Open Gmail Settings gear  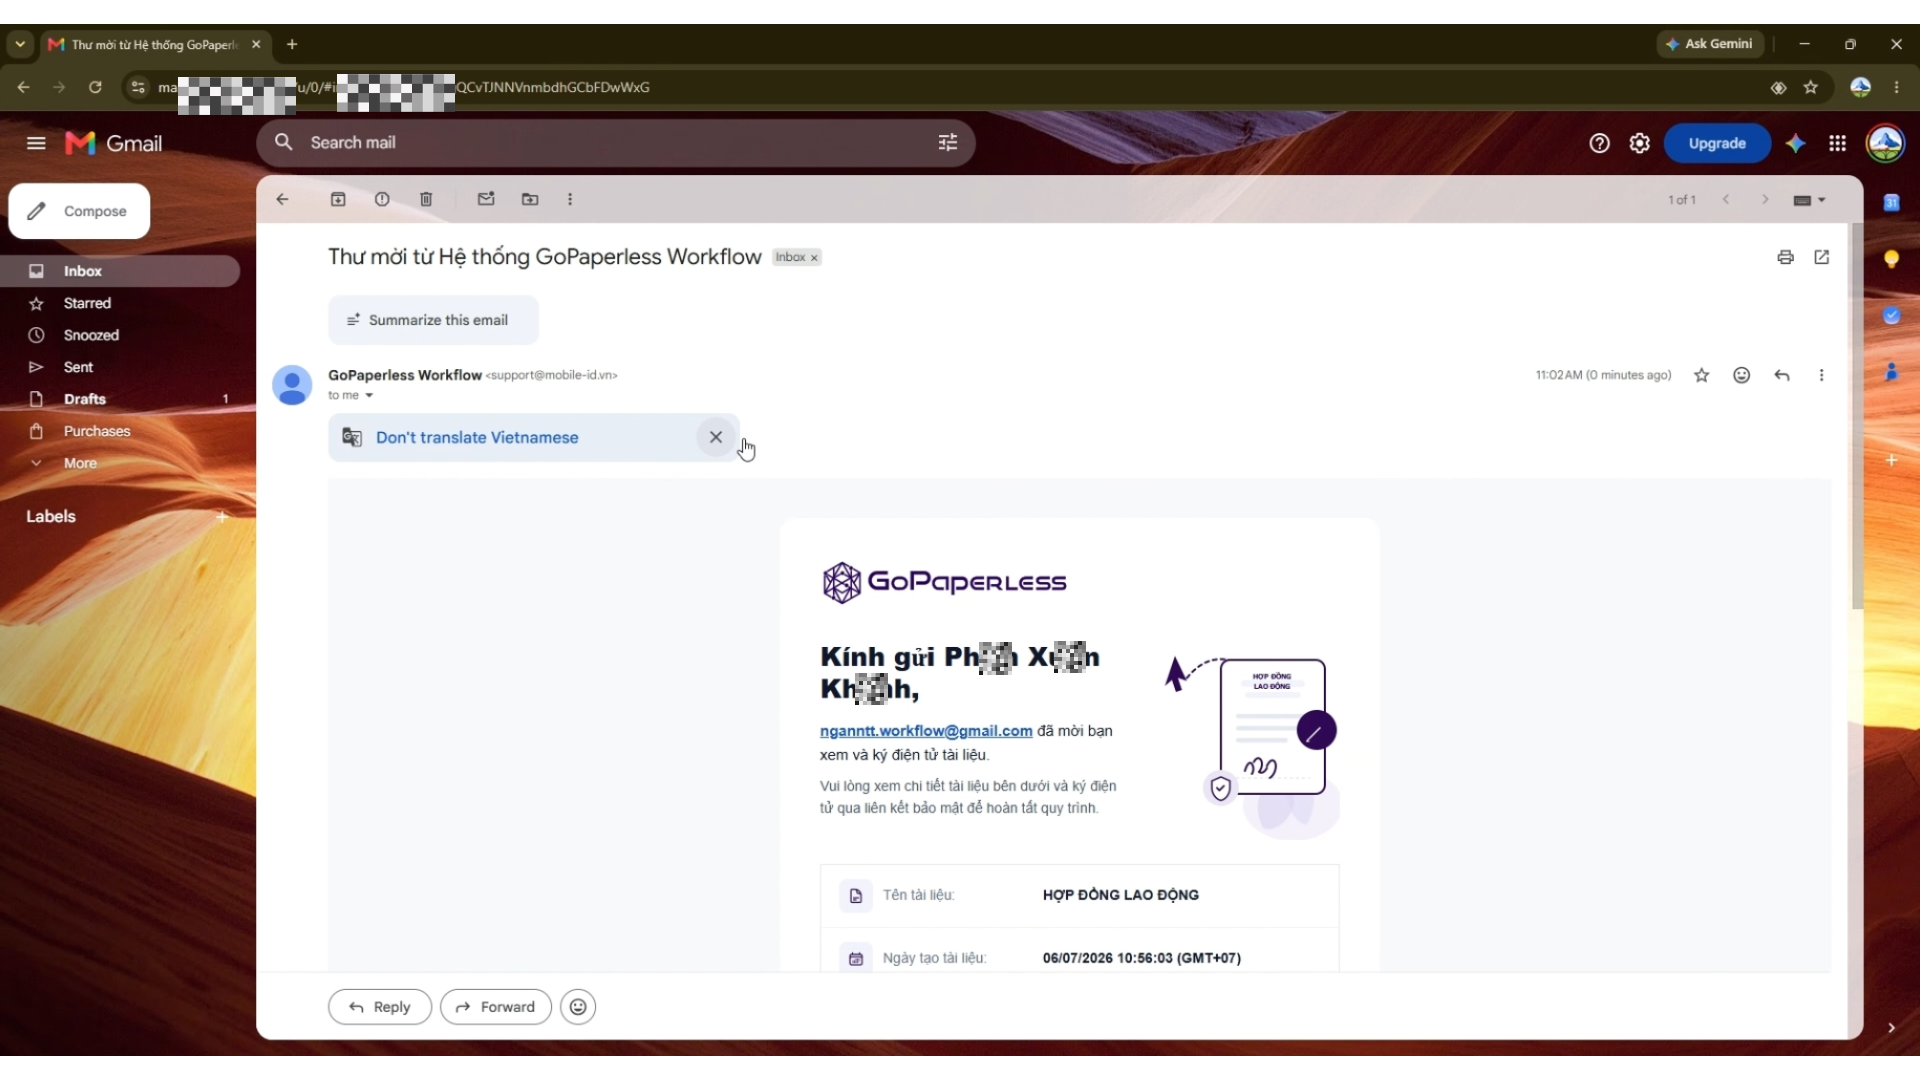pos(1639,143)
